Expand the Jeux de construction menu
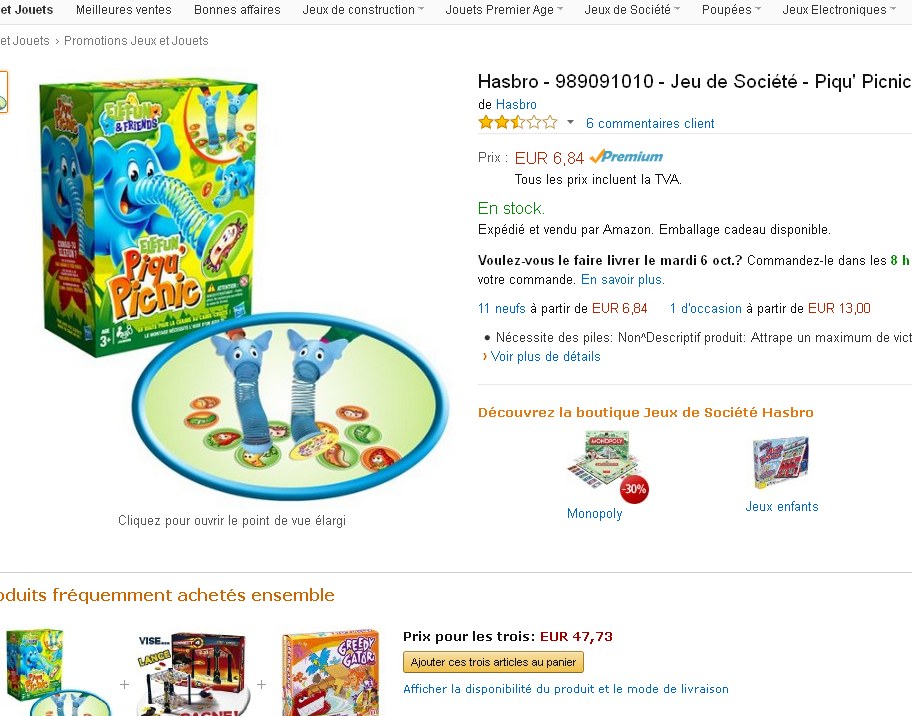Image resolution: width=912 pixels, height=716 pixels. 363,9
